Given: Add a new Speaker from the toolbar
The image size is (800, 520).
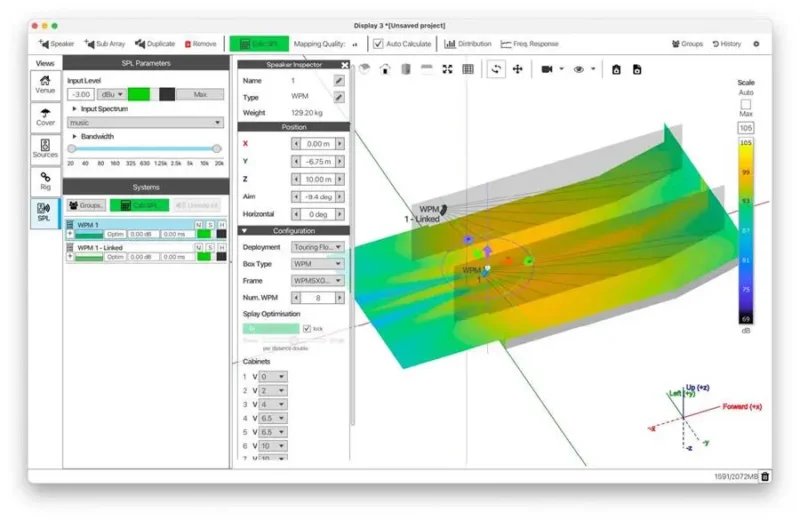Looking at the screenshot, I should tap(56, 44).
